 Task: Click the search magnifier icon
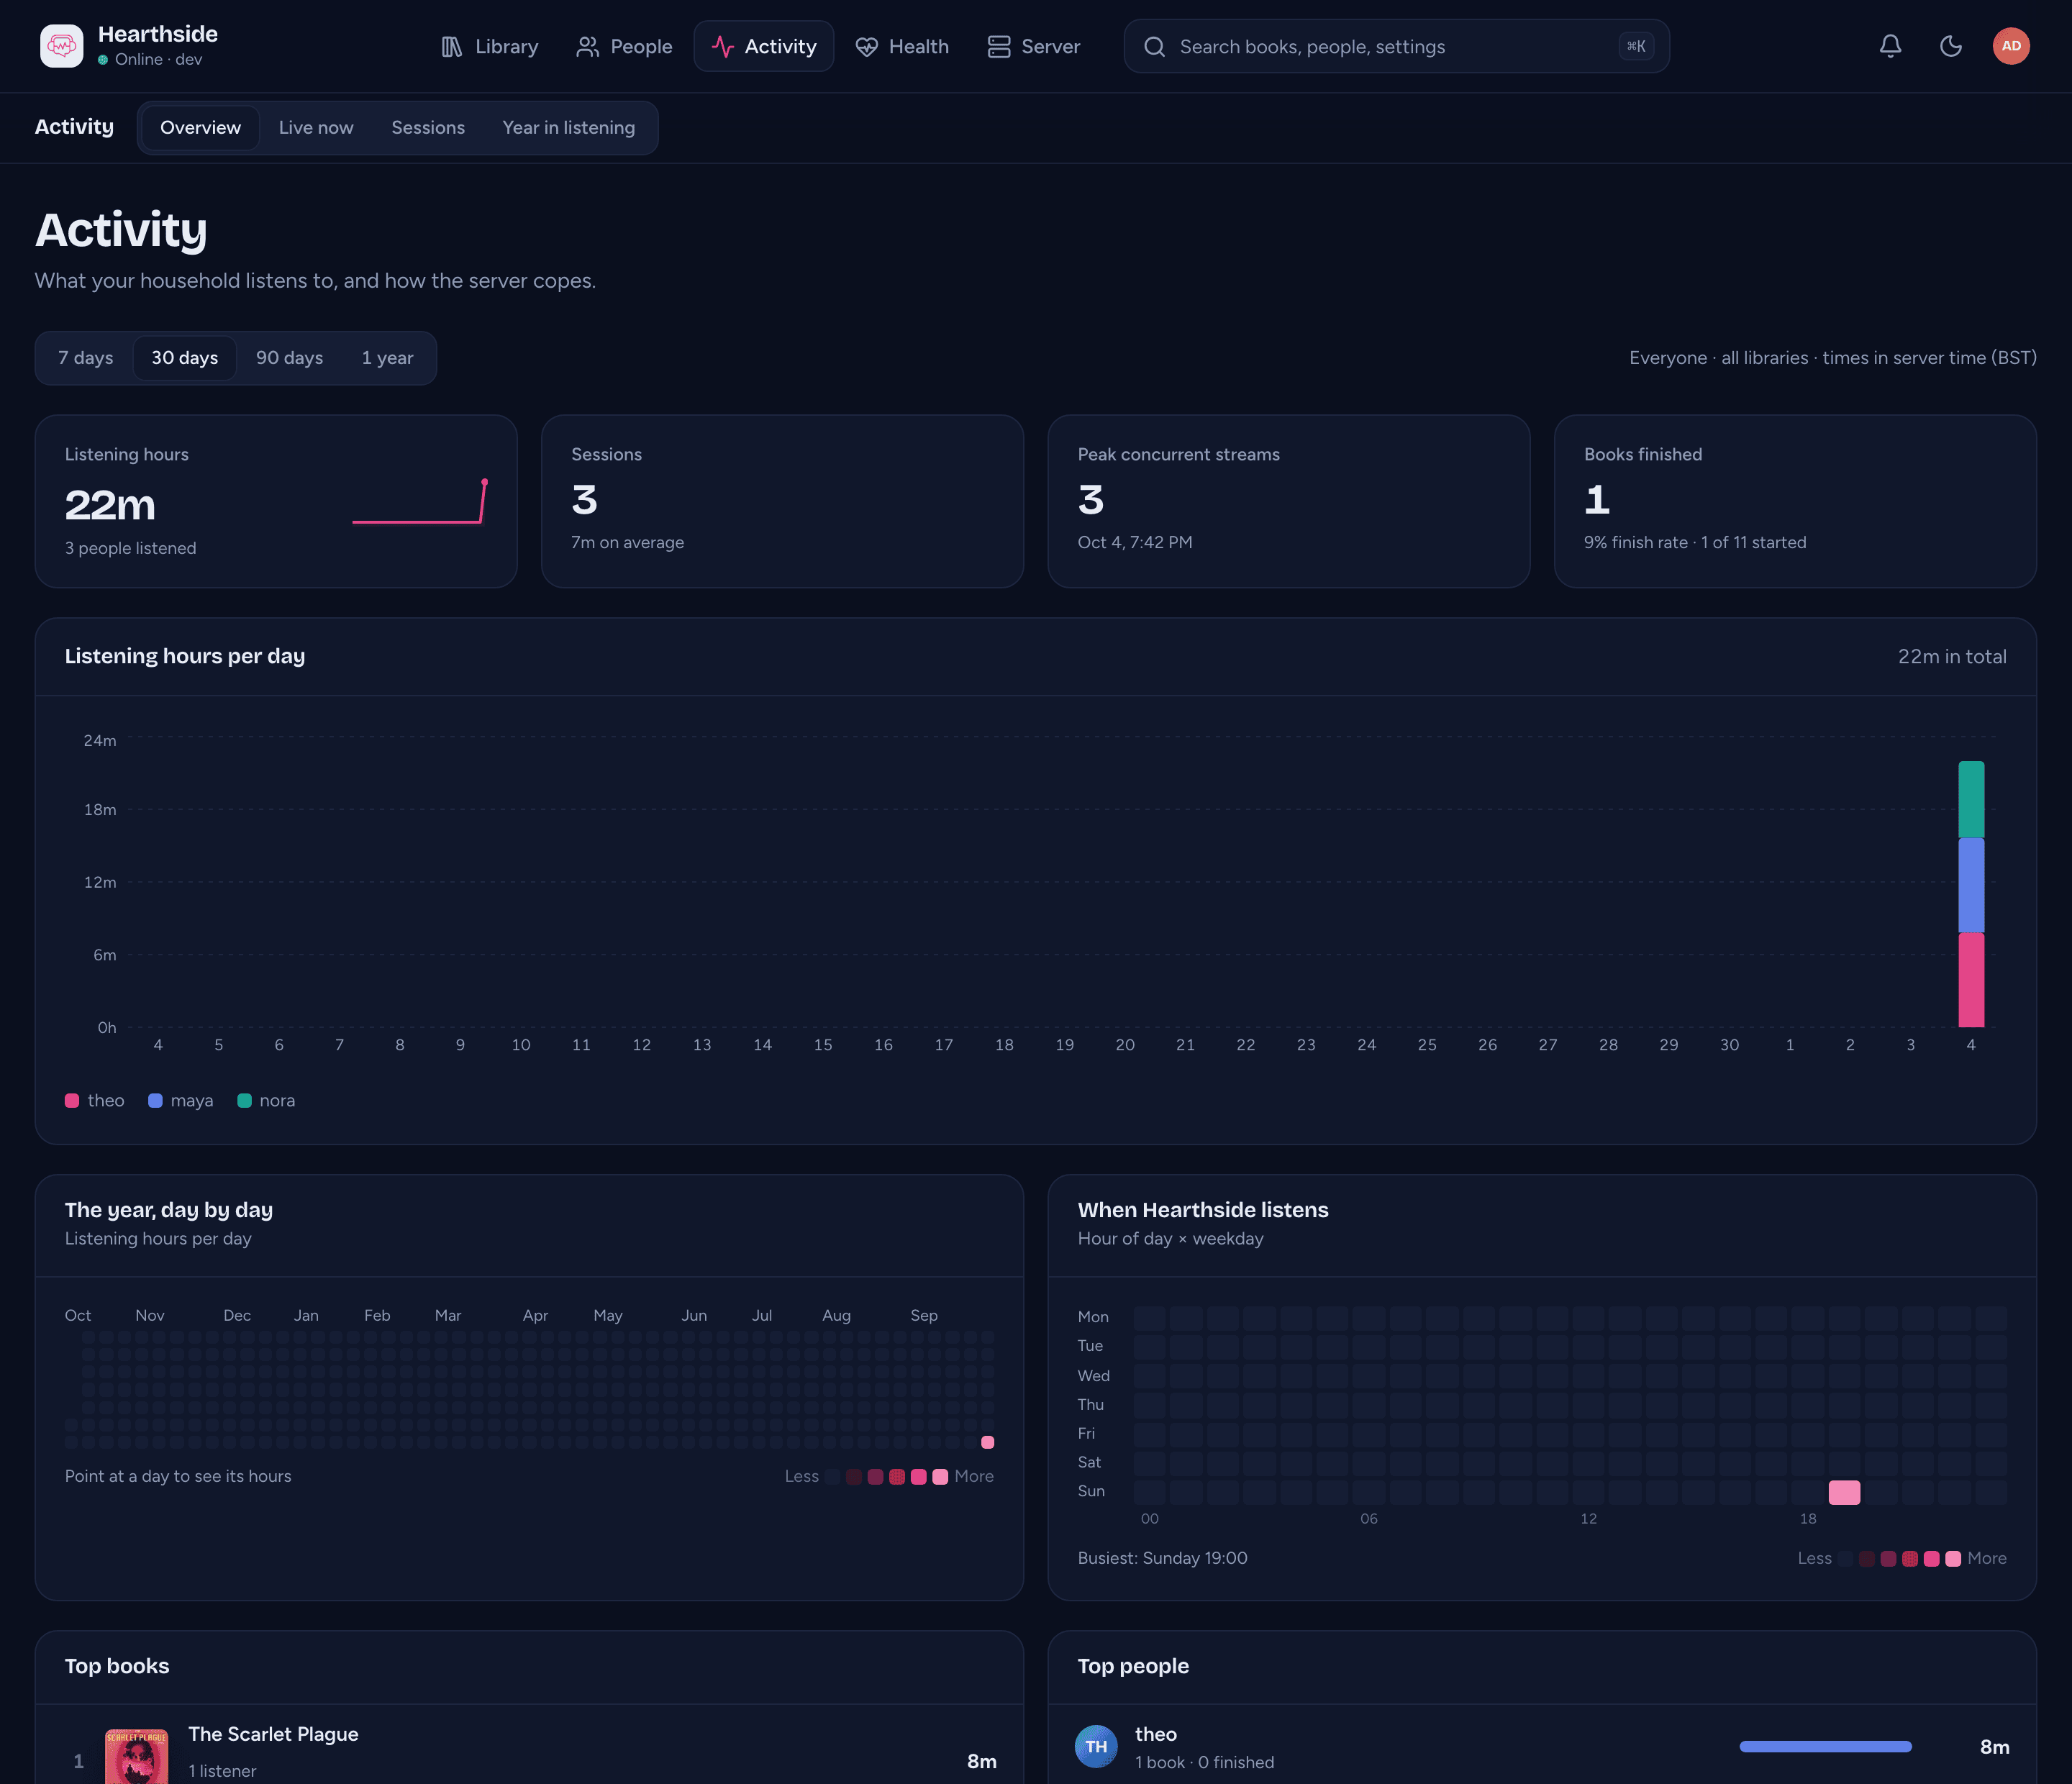click(x=1154, y=46)
